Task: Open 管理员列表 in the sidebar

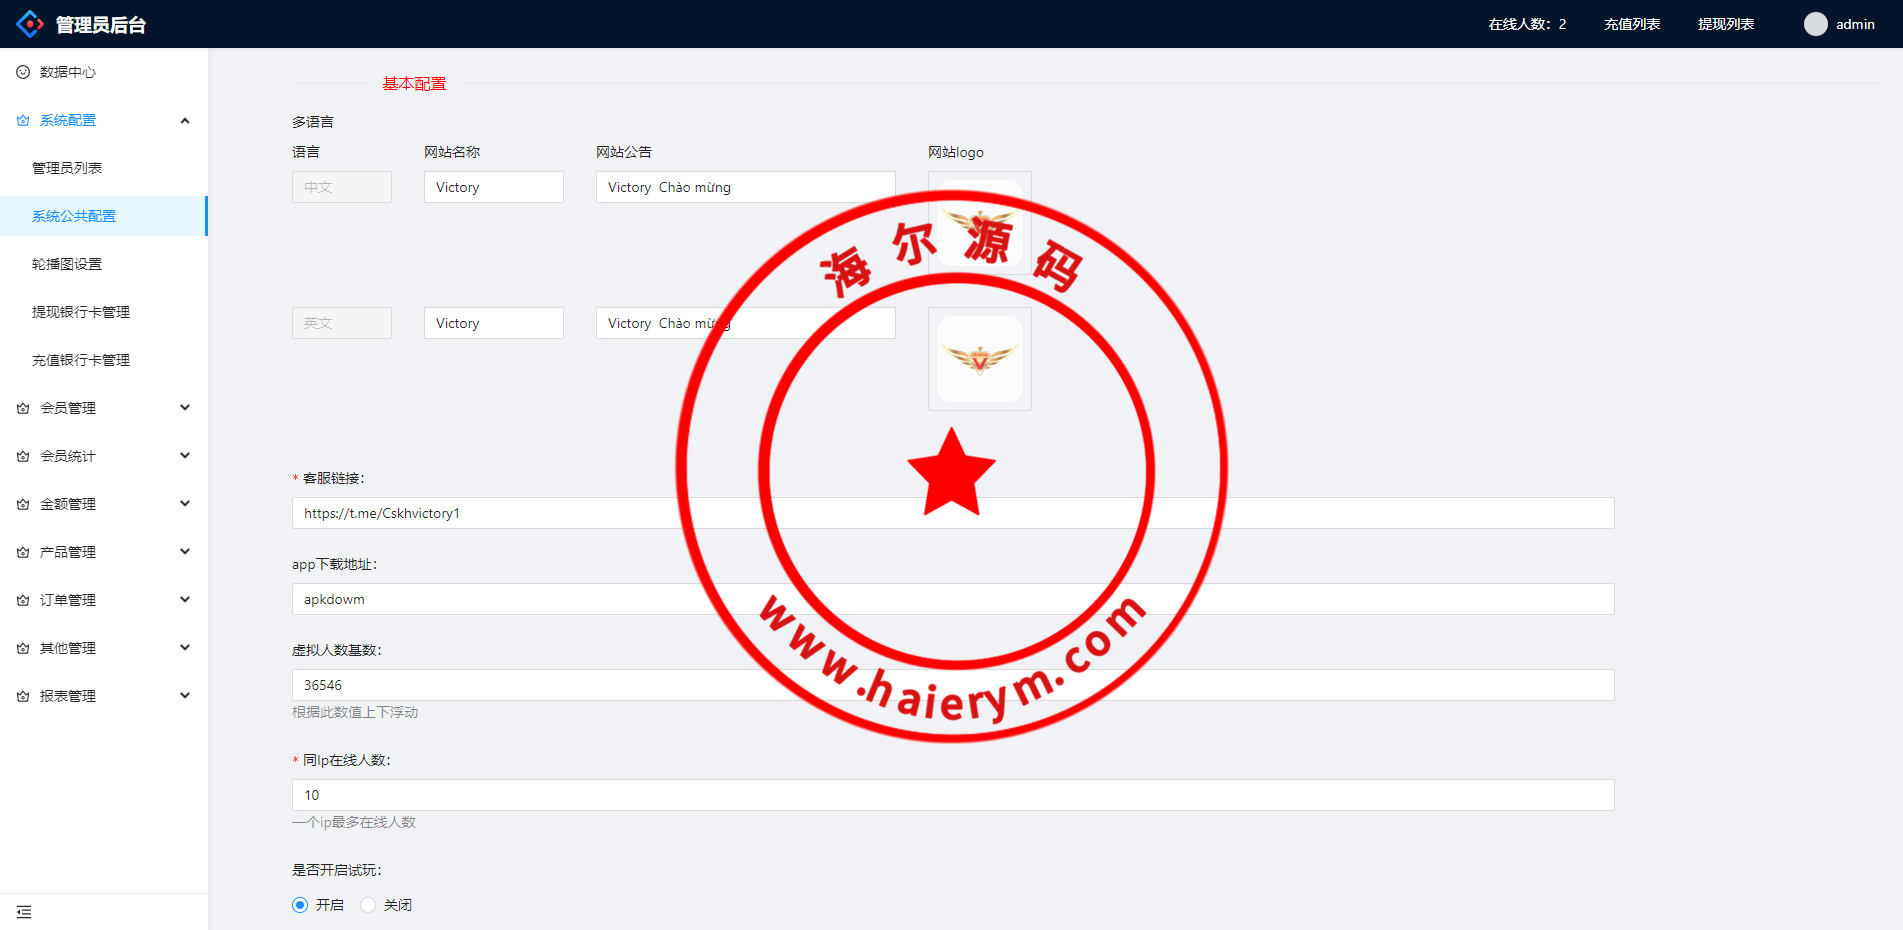Action: [x=67, y=168]
